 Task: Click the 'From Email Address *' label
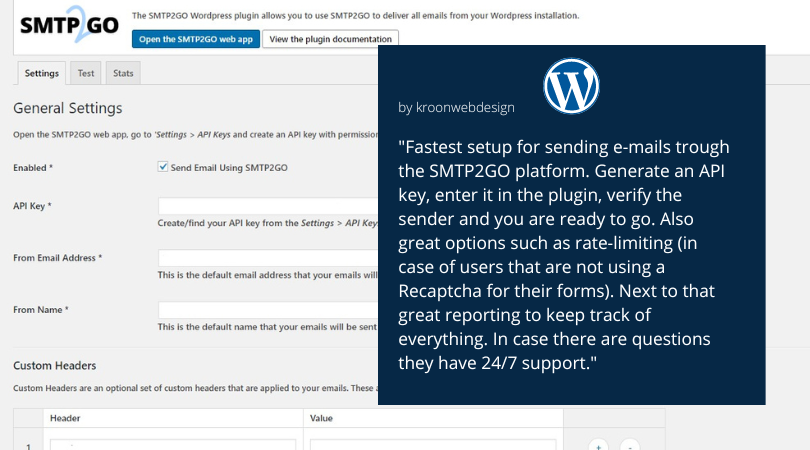(57, 257)
